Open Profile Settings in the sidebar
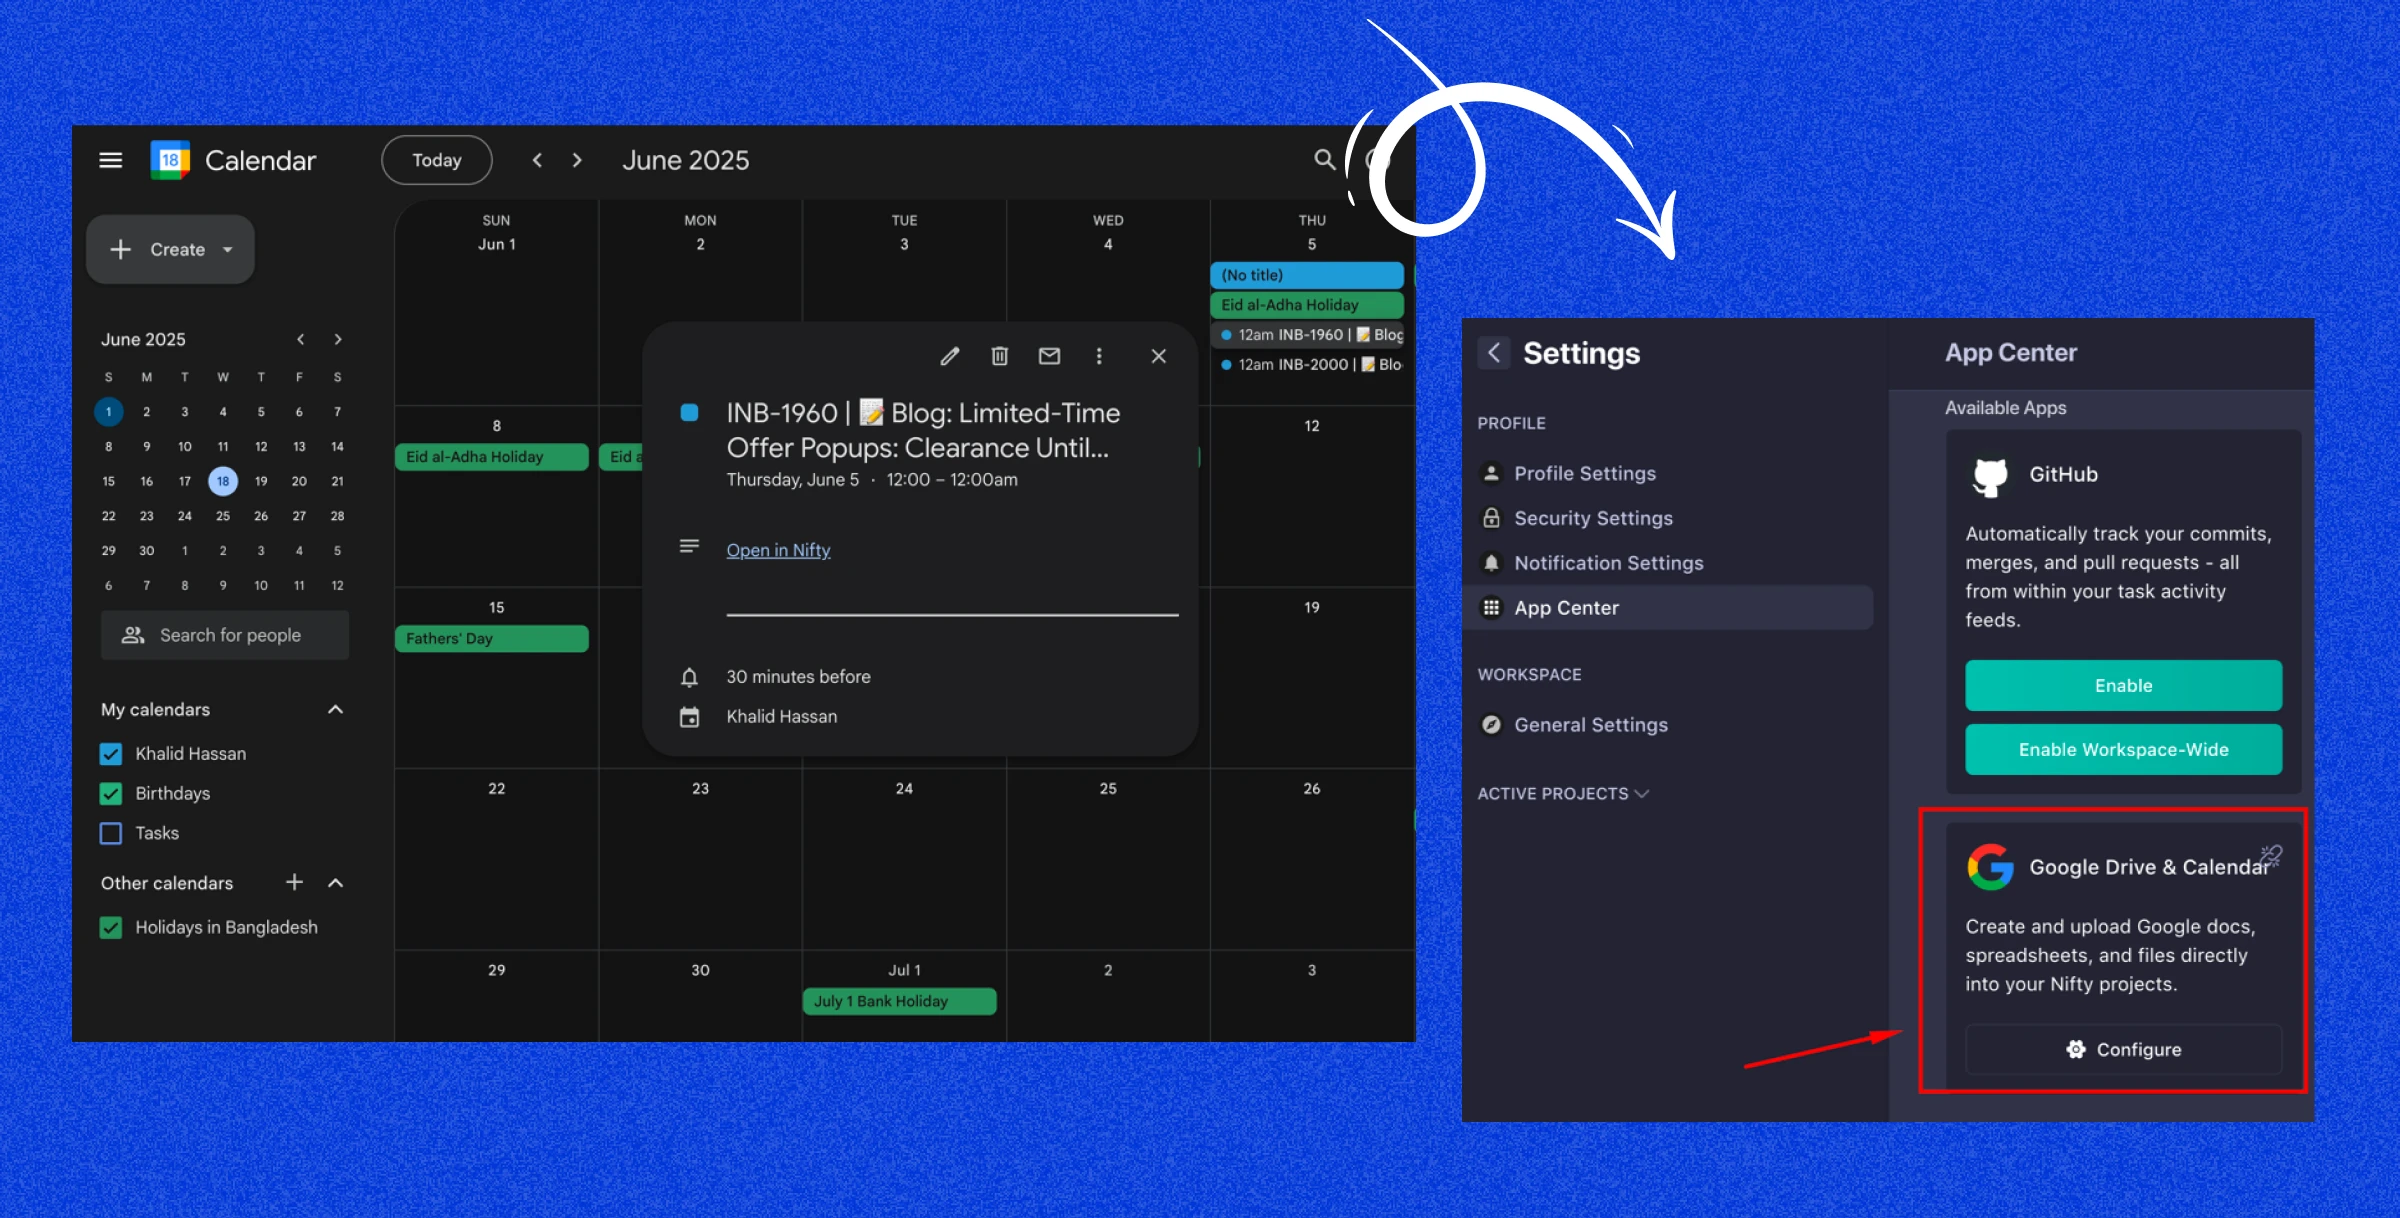The width and height of the screenshot is (2400, 1218). 1584,473
